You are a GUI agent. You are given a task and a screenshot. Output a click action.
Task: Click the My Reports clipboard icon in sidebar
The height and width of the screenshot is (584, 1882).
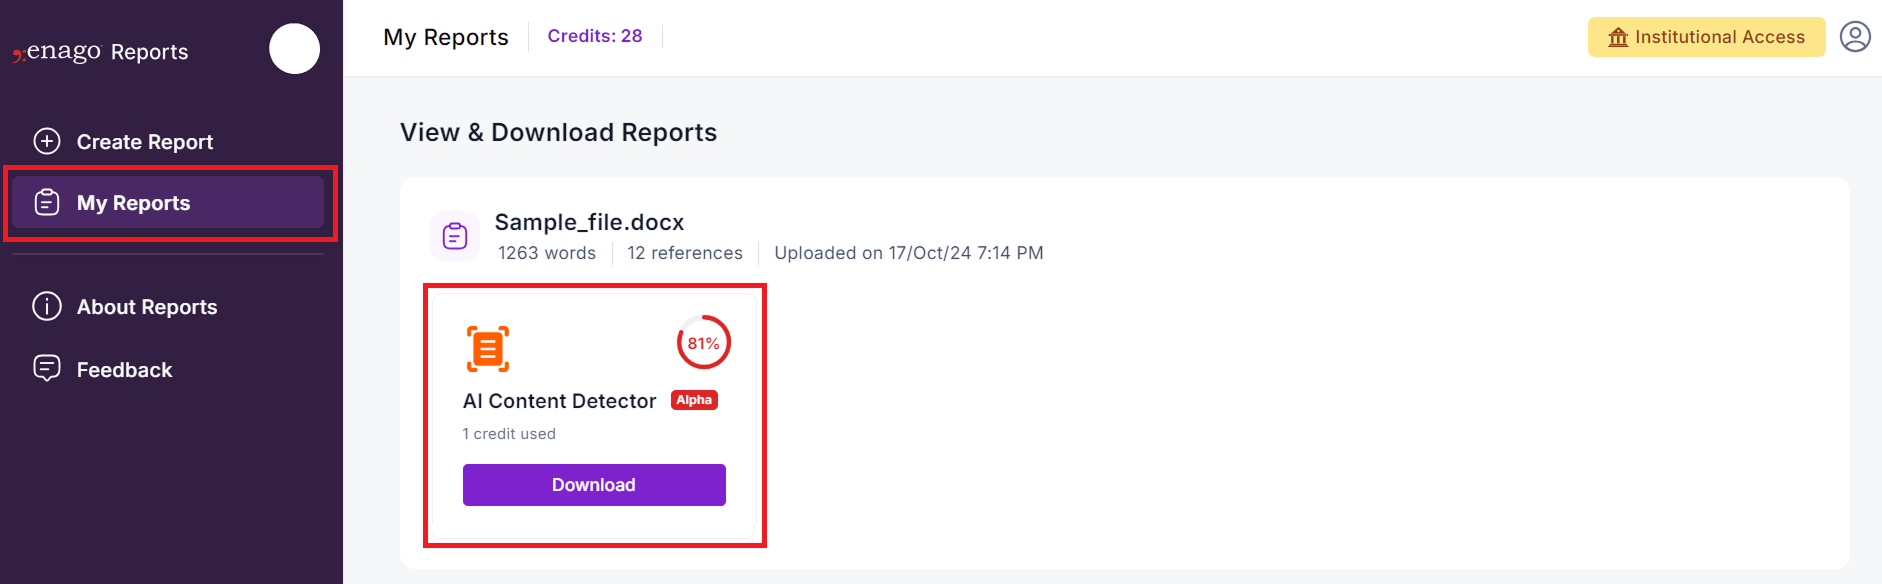(47, 202)
